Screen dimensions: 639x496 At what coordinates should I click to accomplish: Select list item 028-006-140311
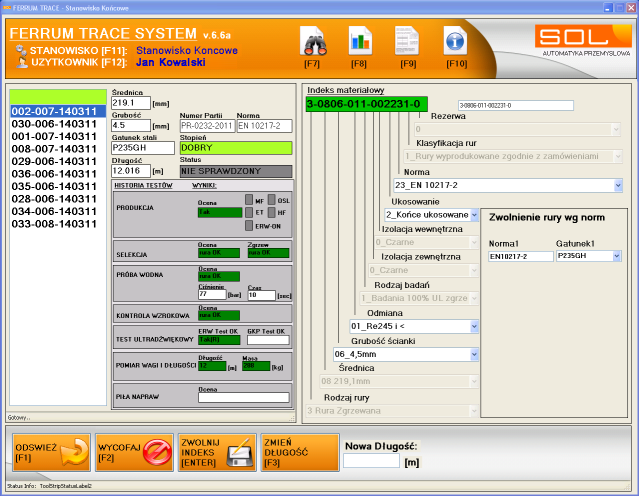tap(58, 199)
